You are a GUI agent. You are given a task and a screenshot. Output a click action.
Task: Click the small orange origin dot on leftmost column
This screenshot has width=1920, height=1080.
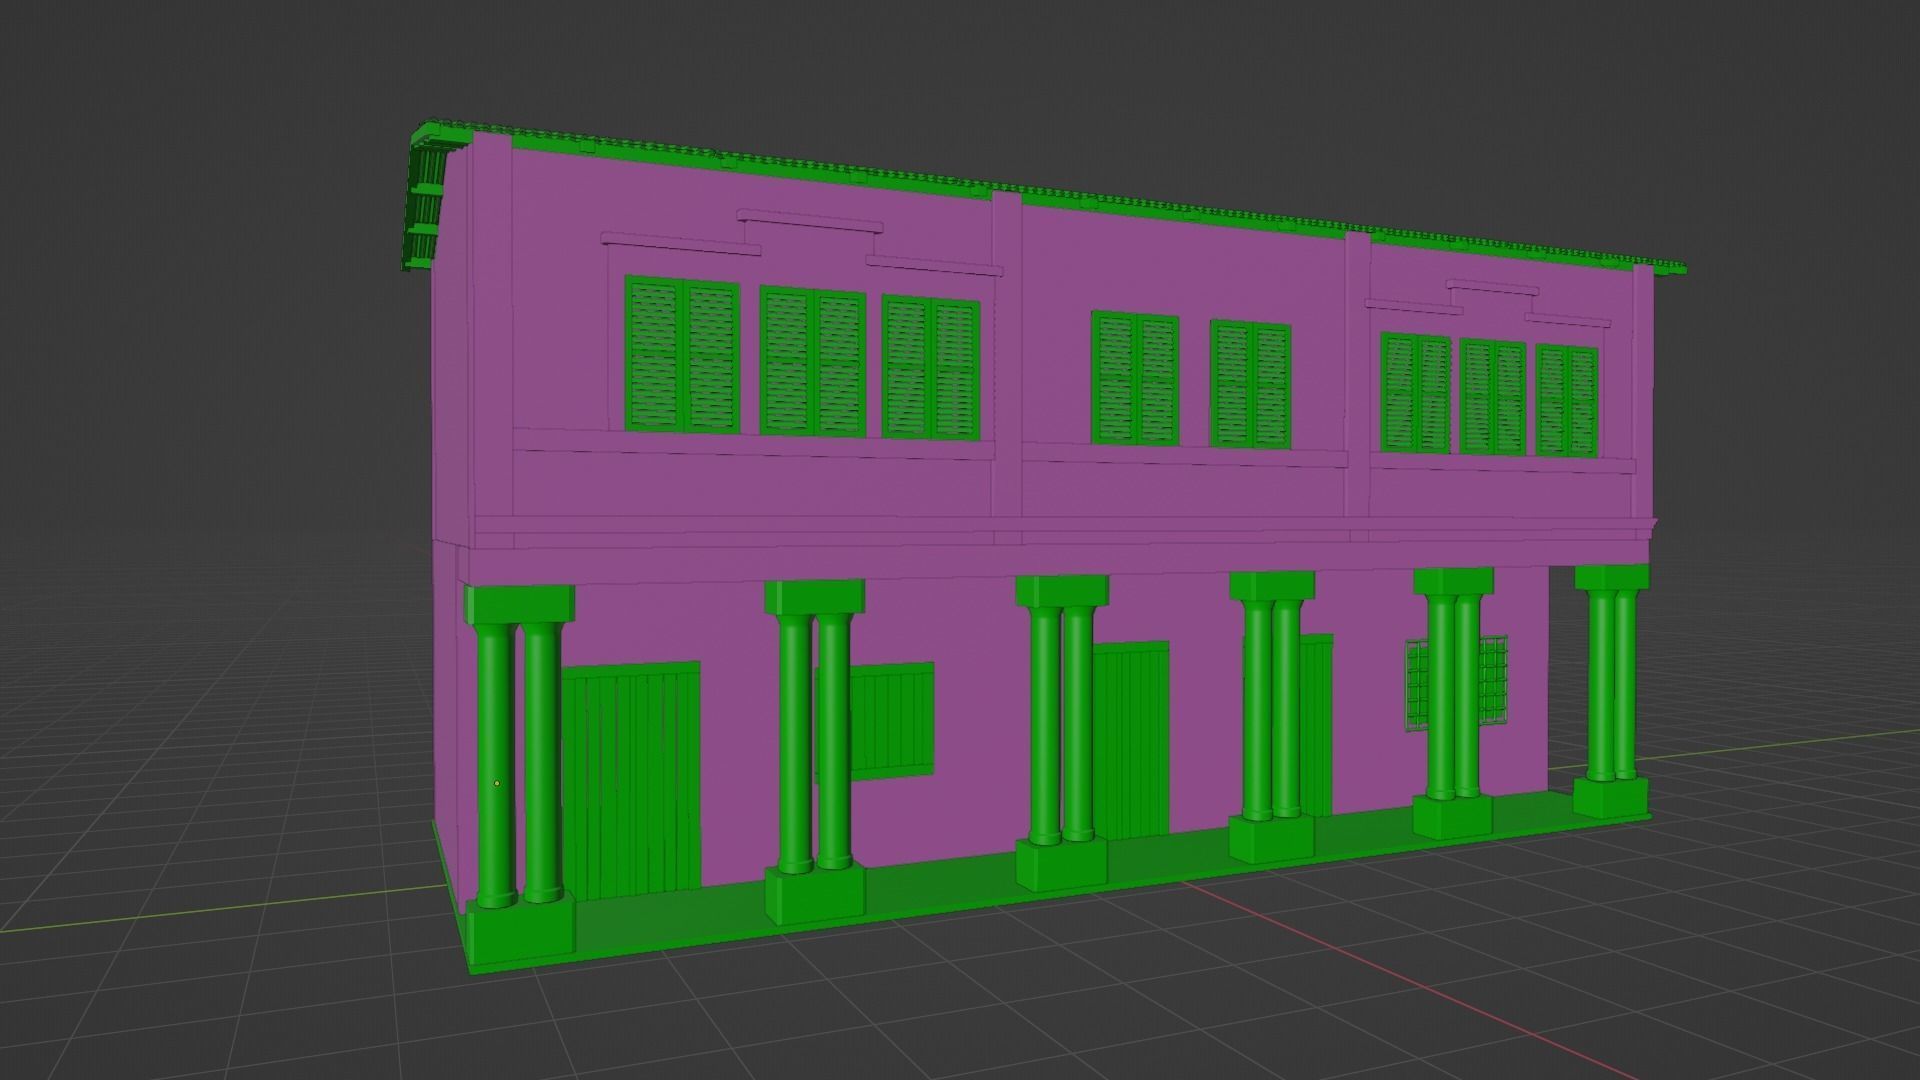click(x=497, y=783)
